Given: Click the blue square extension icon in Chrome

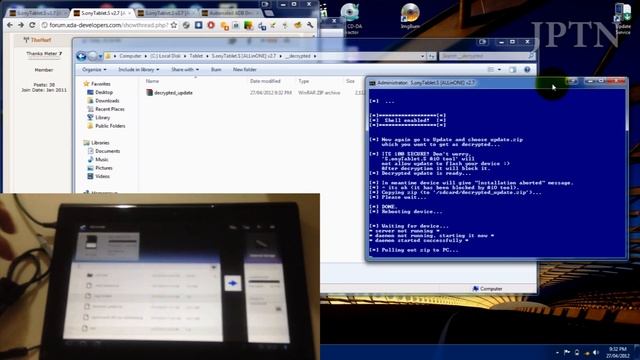Looking at the screenshot, I should point(198,25).
